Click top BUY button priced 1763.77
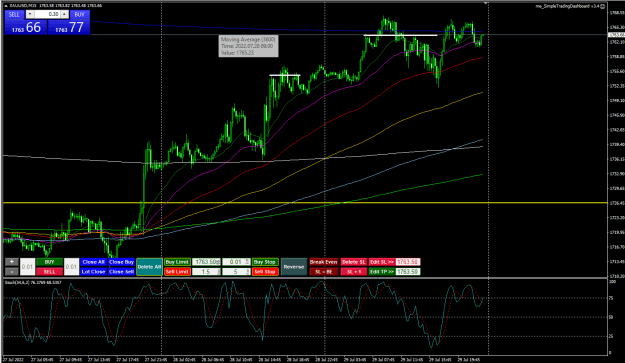The width and height of the screenshot is (625, 363). pos(69,27)
